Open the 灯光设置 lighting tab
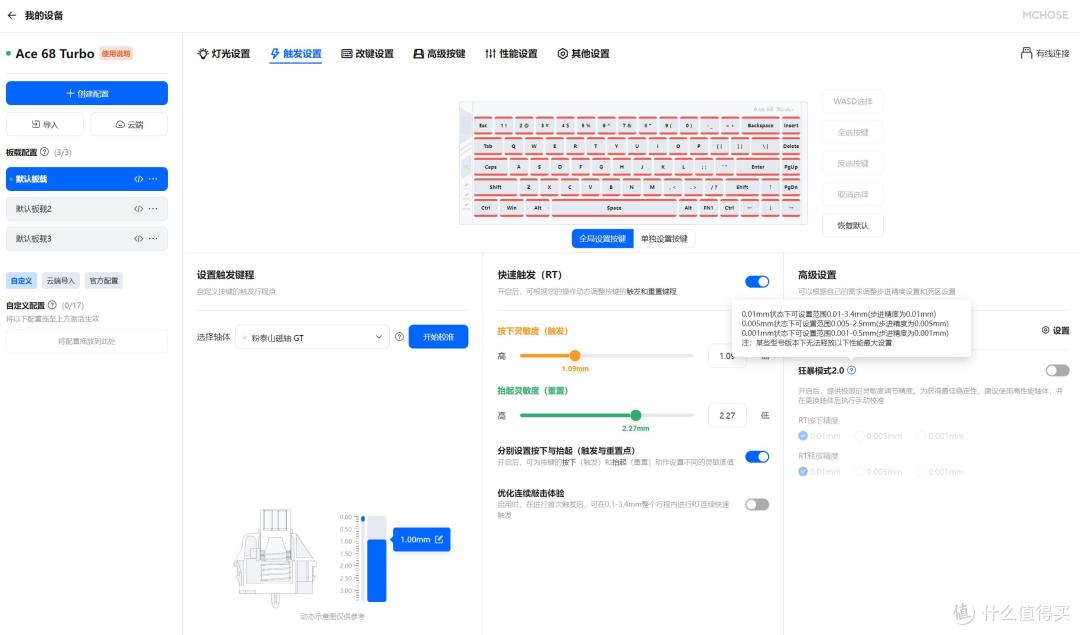Viewport: 1080px width, 635px height. [223, 54]
